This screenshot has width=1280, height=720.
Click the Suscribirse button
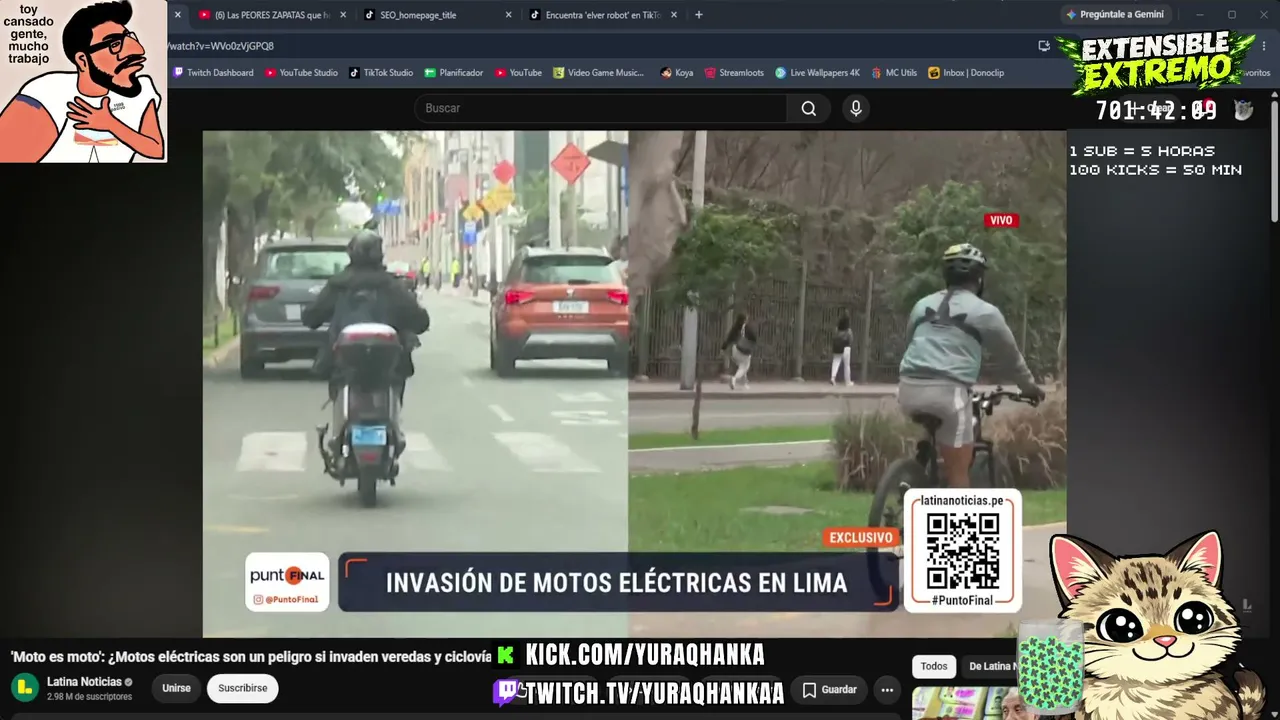click(x=243, y=689)
